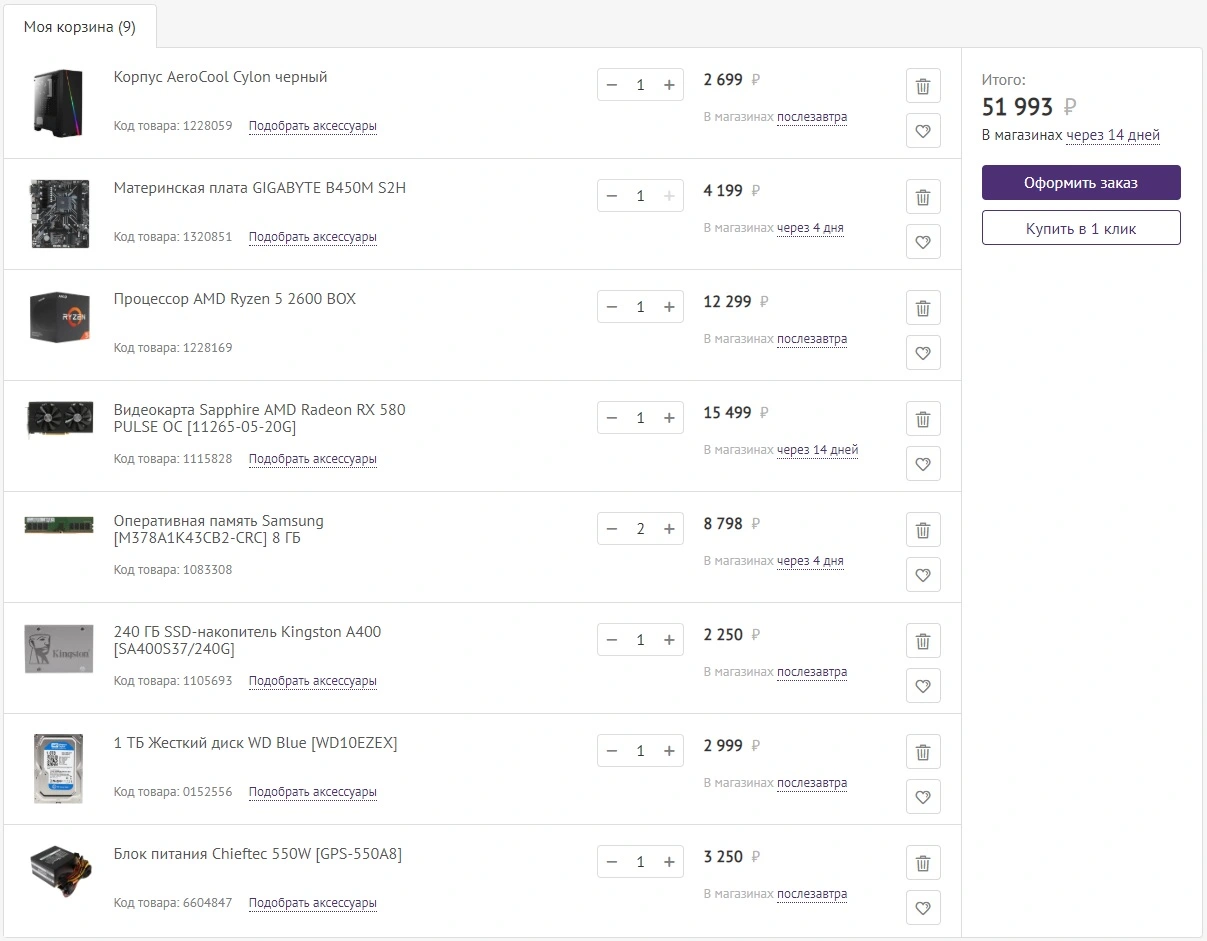
Task: Increase AeroCool Cylon case quantity
Action: [x=669, y=85]
